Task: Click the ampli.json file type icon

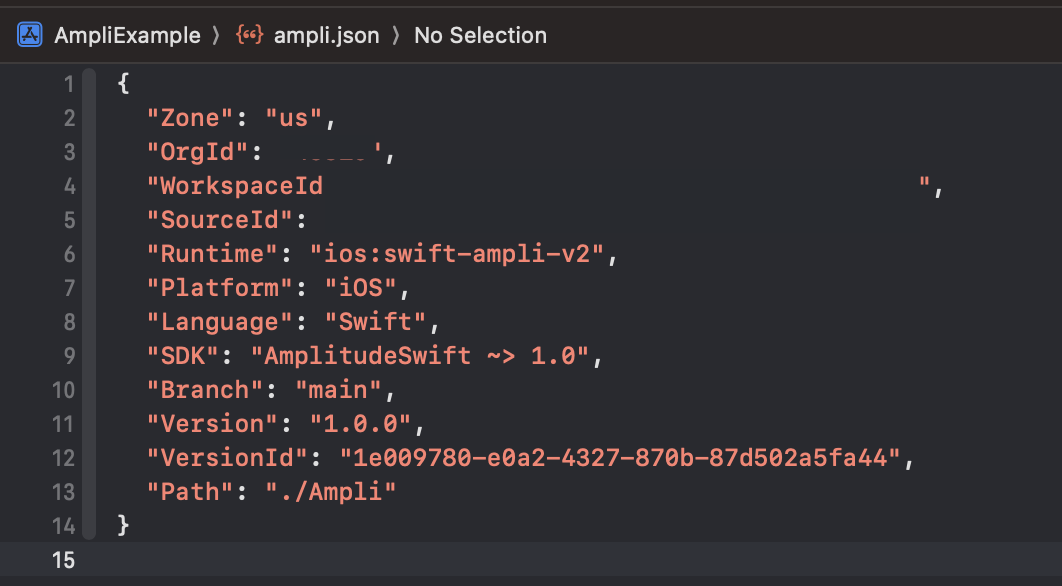Action: (249, 35)
